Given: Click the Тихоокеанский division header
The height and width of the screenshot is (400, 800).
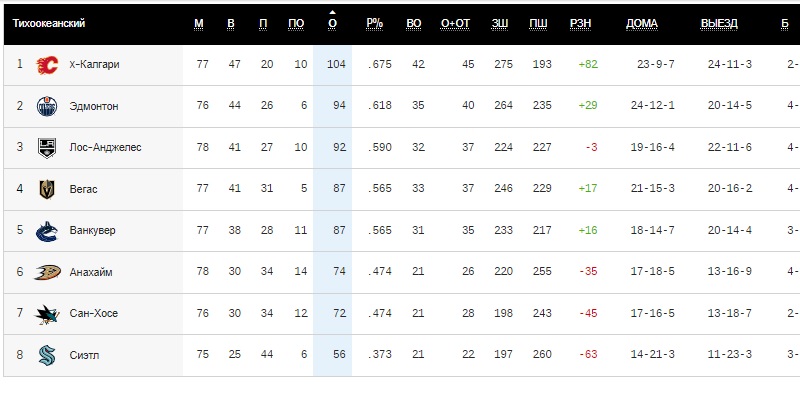Looking at the screenshot, I should 48,23.
